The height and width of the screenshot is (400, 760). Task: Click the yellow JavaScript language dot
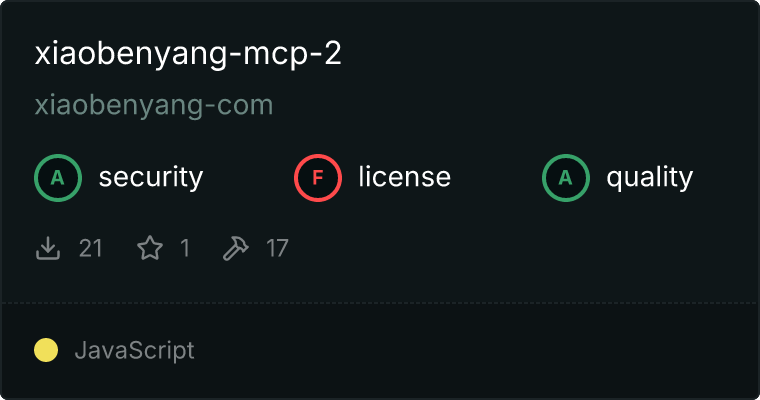point(46,350)
